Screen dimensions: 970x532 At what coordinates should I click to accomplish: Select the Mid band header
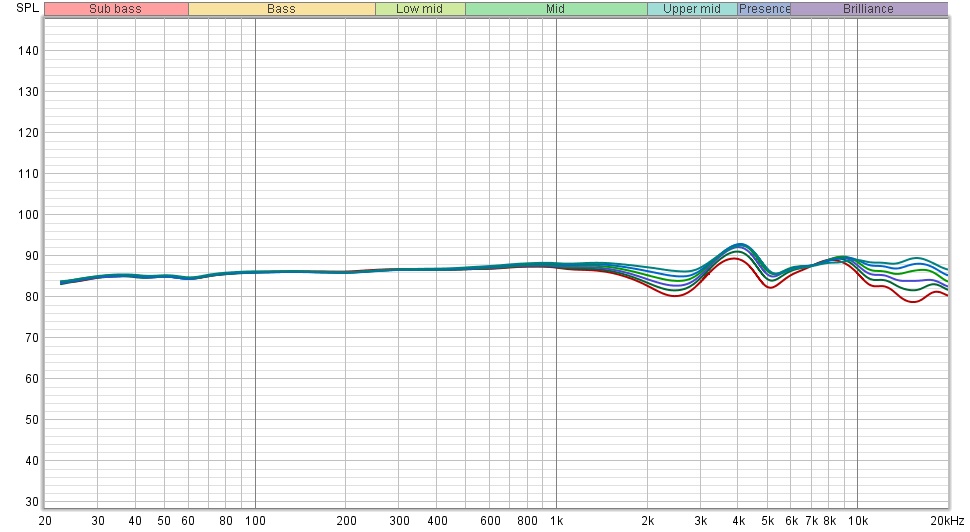point(555,9)
